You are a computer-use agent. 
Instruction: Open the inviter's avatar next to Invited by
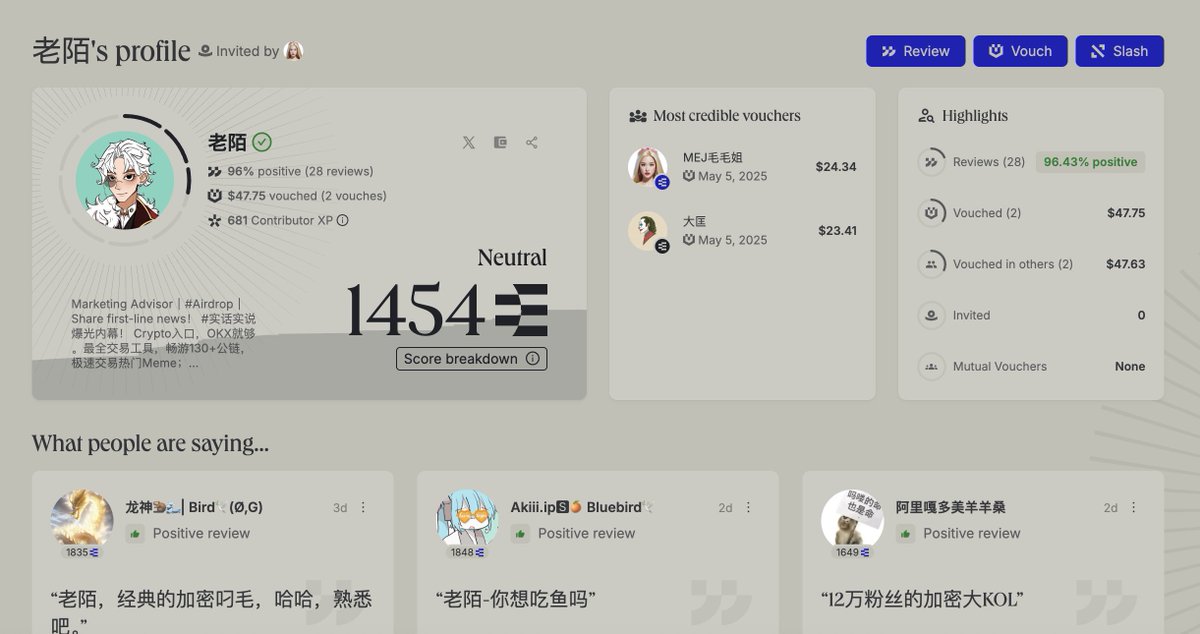tap(293, 51)
